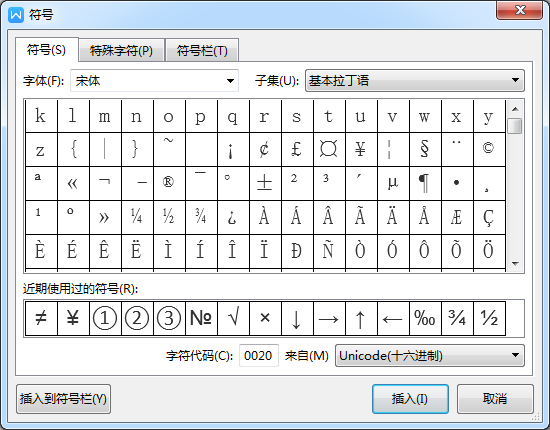Choose recent circled number ①

(105, 318)
